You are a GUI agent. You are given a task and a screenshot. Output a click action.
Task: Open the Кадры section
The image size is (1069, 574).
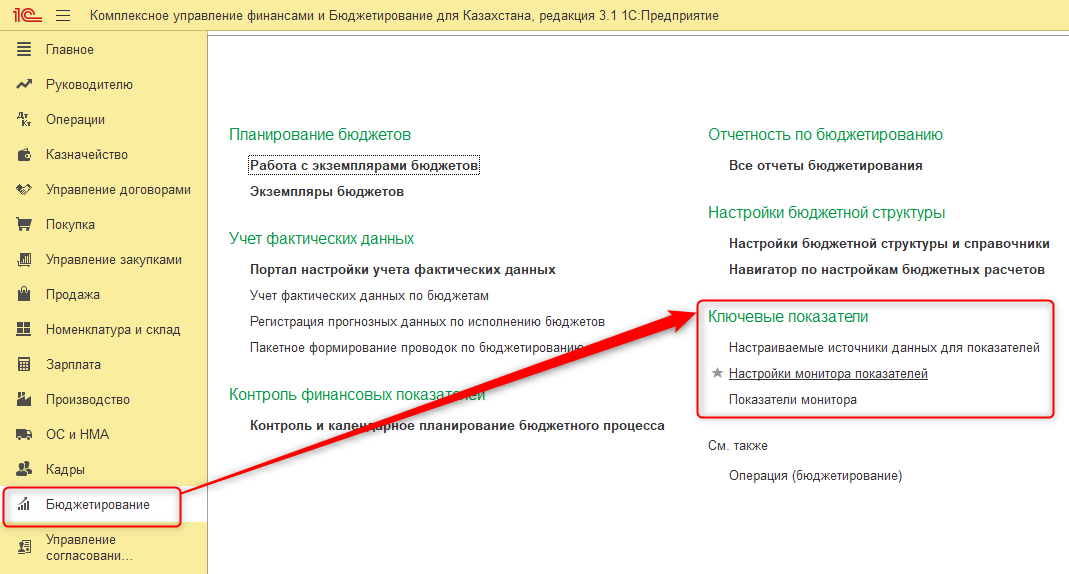65,470
